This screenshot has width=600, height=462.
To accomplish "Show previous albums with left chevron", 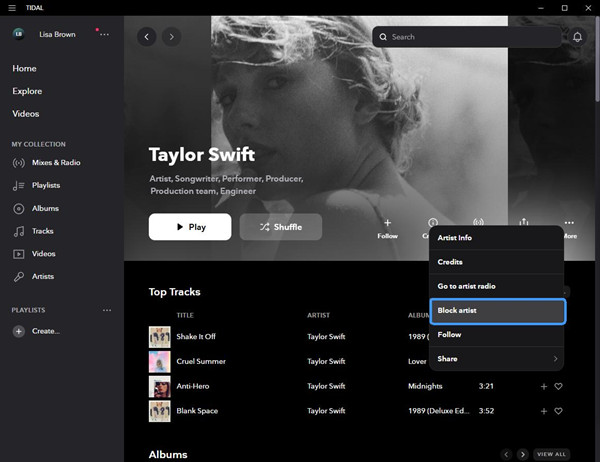I will [x=506, y=454].
